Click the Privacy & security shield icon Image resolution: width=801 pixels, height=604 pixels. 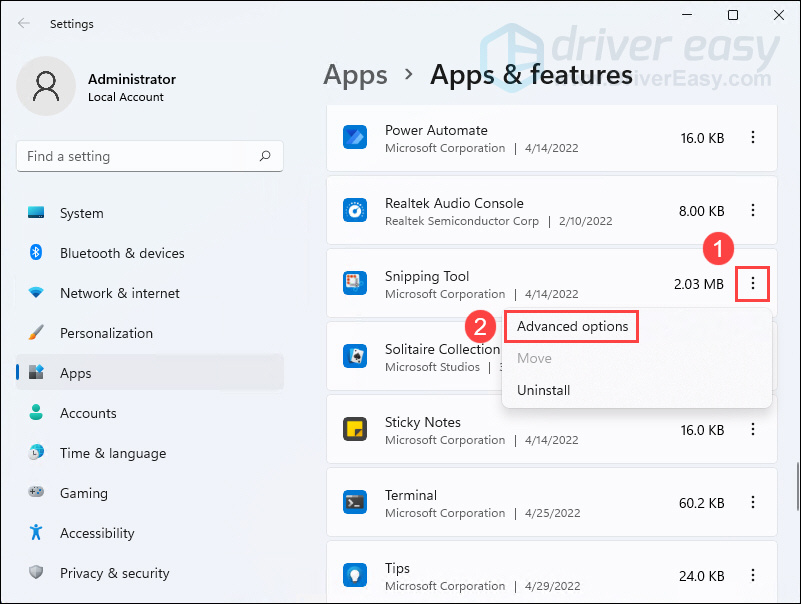(36, 572)
